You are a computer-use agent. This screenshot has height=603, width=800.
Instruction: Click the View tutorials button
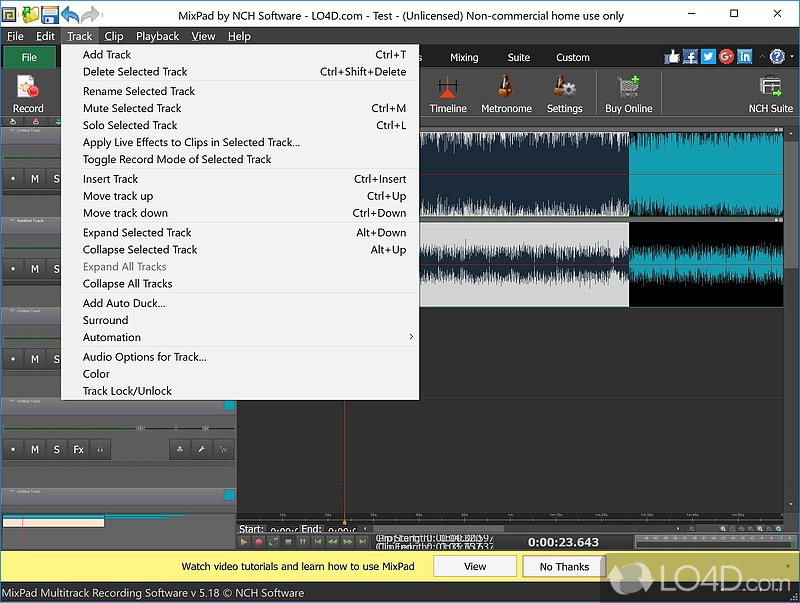tap(475, 566)
